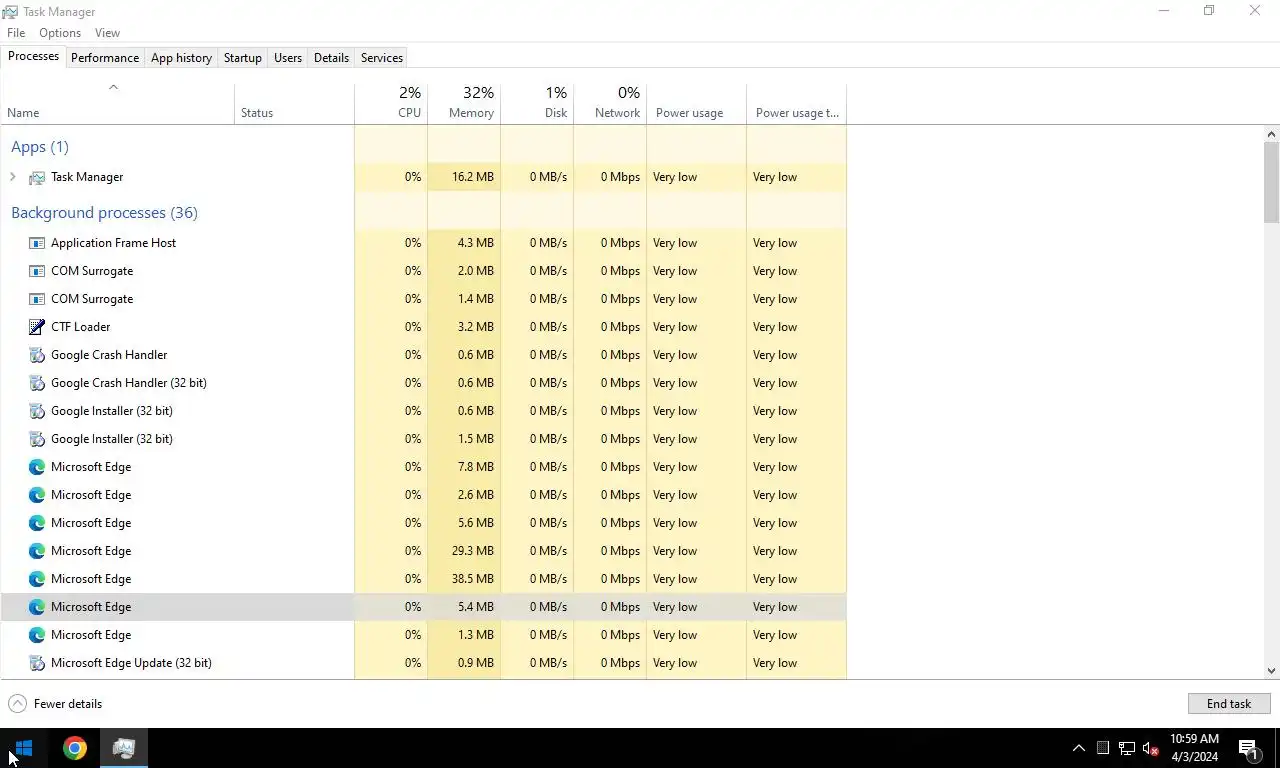This screenshot has width=1280, height=768.
Task: Collapse to fewer details view
Action: (x=56, y=704)
